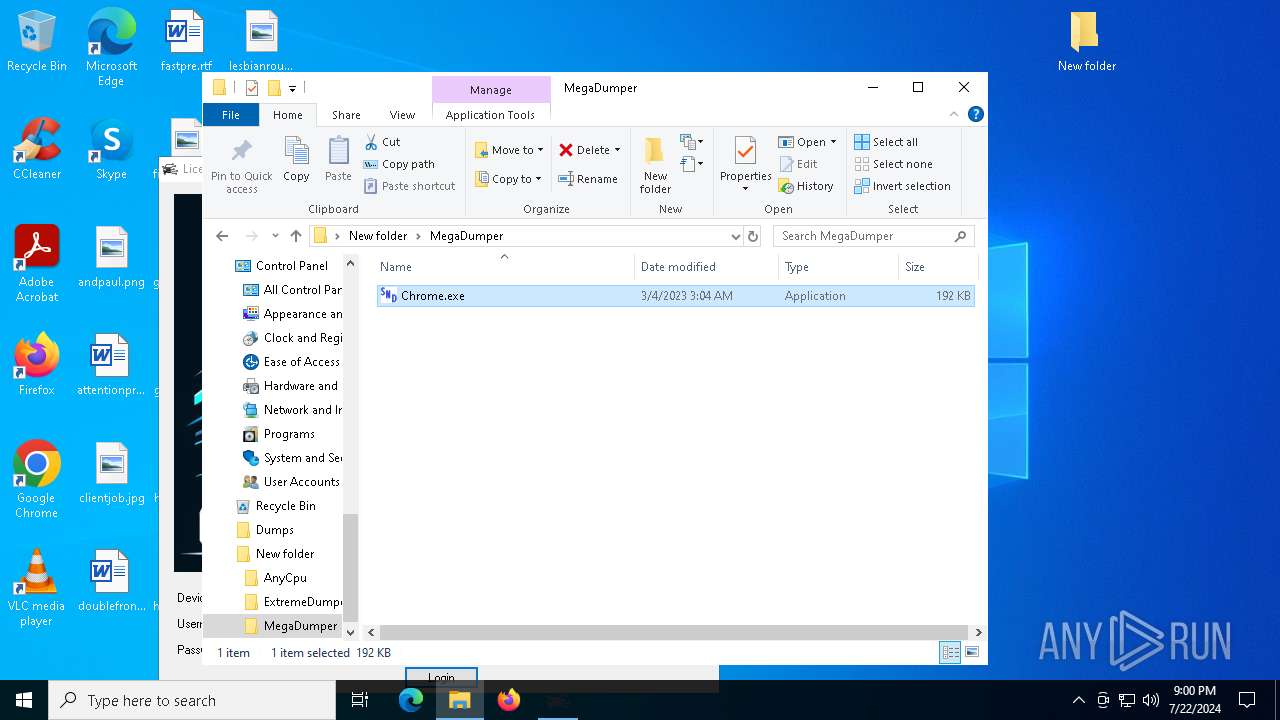
Task: Open New folder on desktop
Action: [x=1086, y=42]
